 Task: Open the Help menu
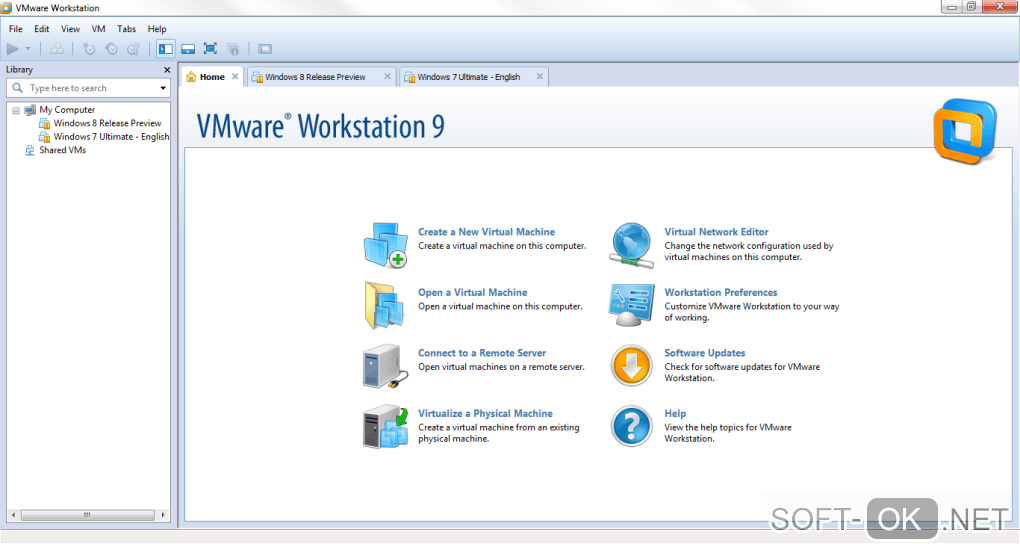[x=157, y=29]
